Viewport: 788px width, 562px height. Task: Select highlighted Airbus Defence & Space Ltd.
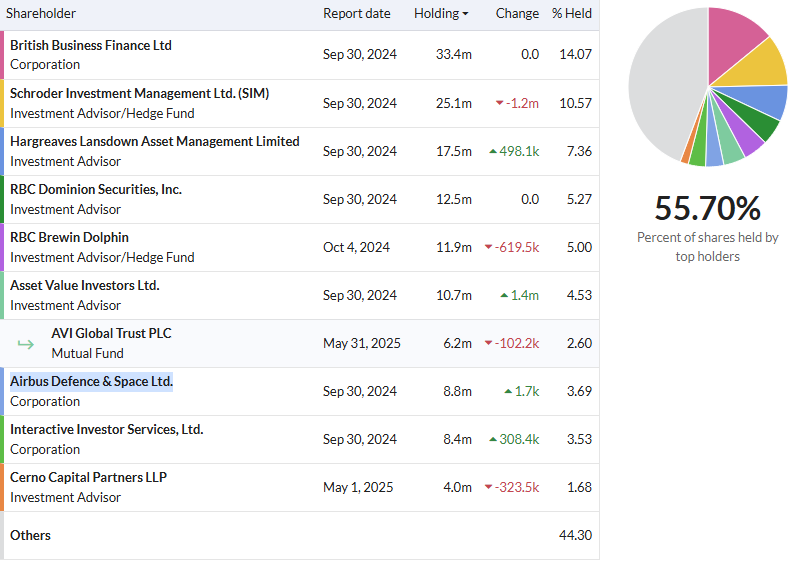(x=91, y=382)
